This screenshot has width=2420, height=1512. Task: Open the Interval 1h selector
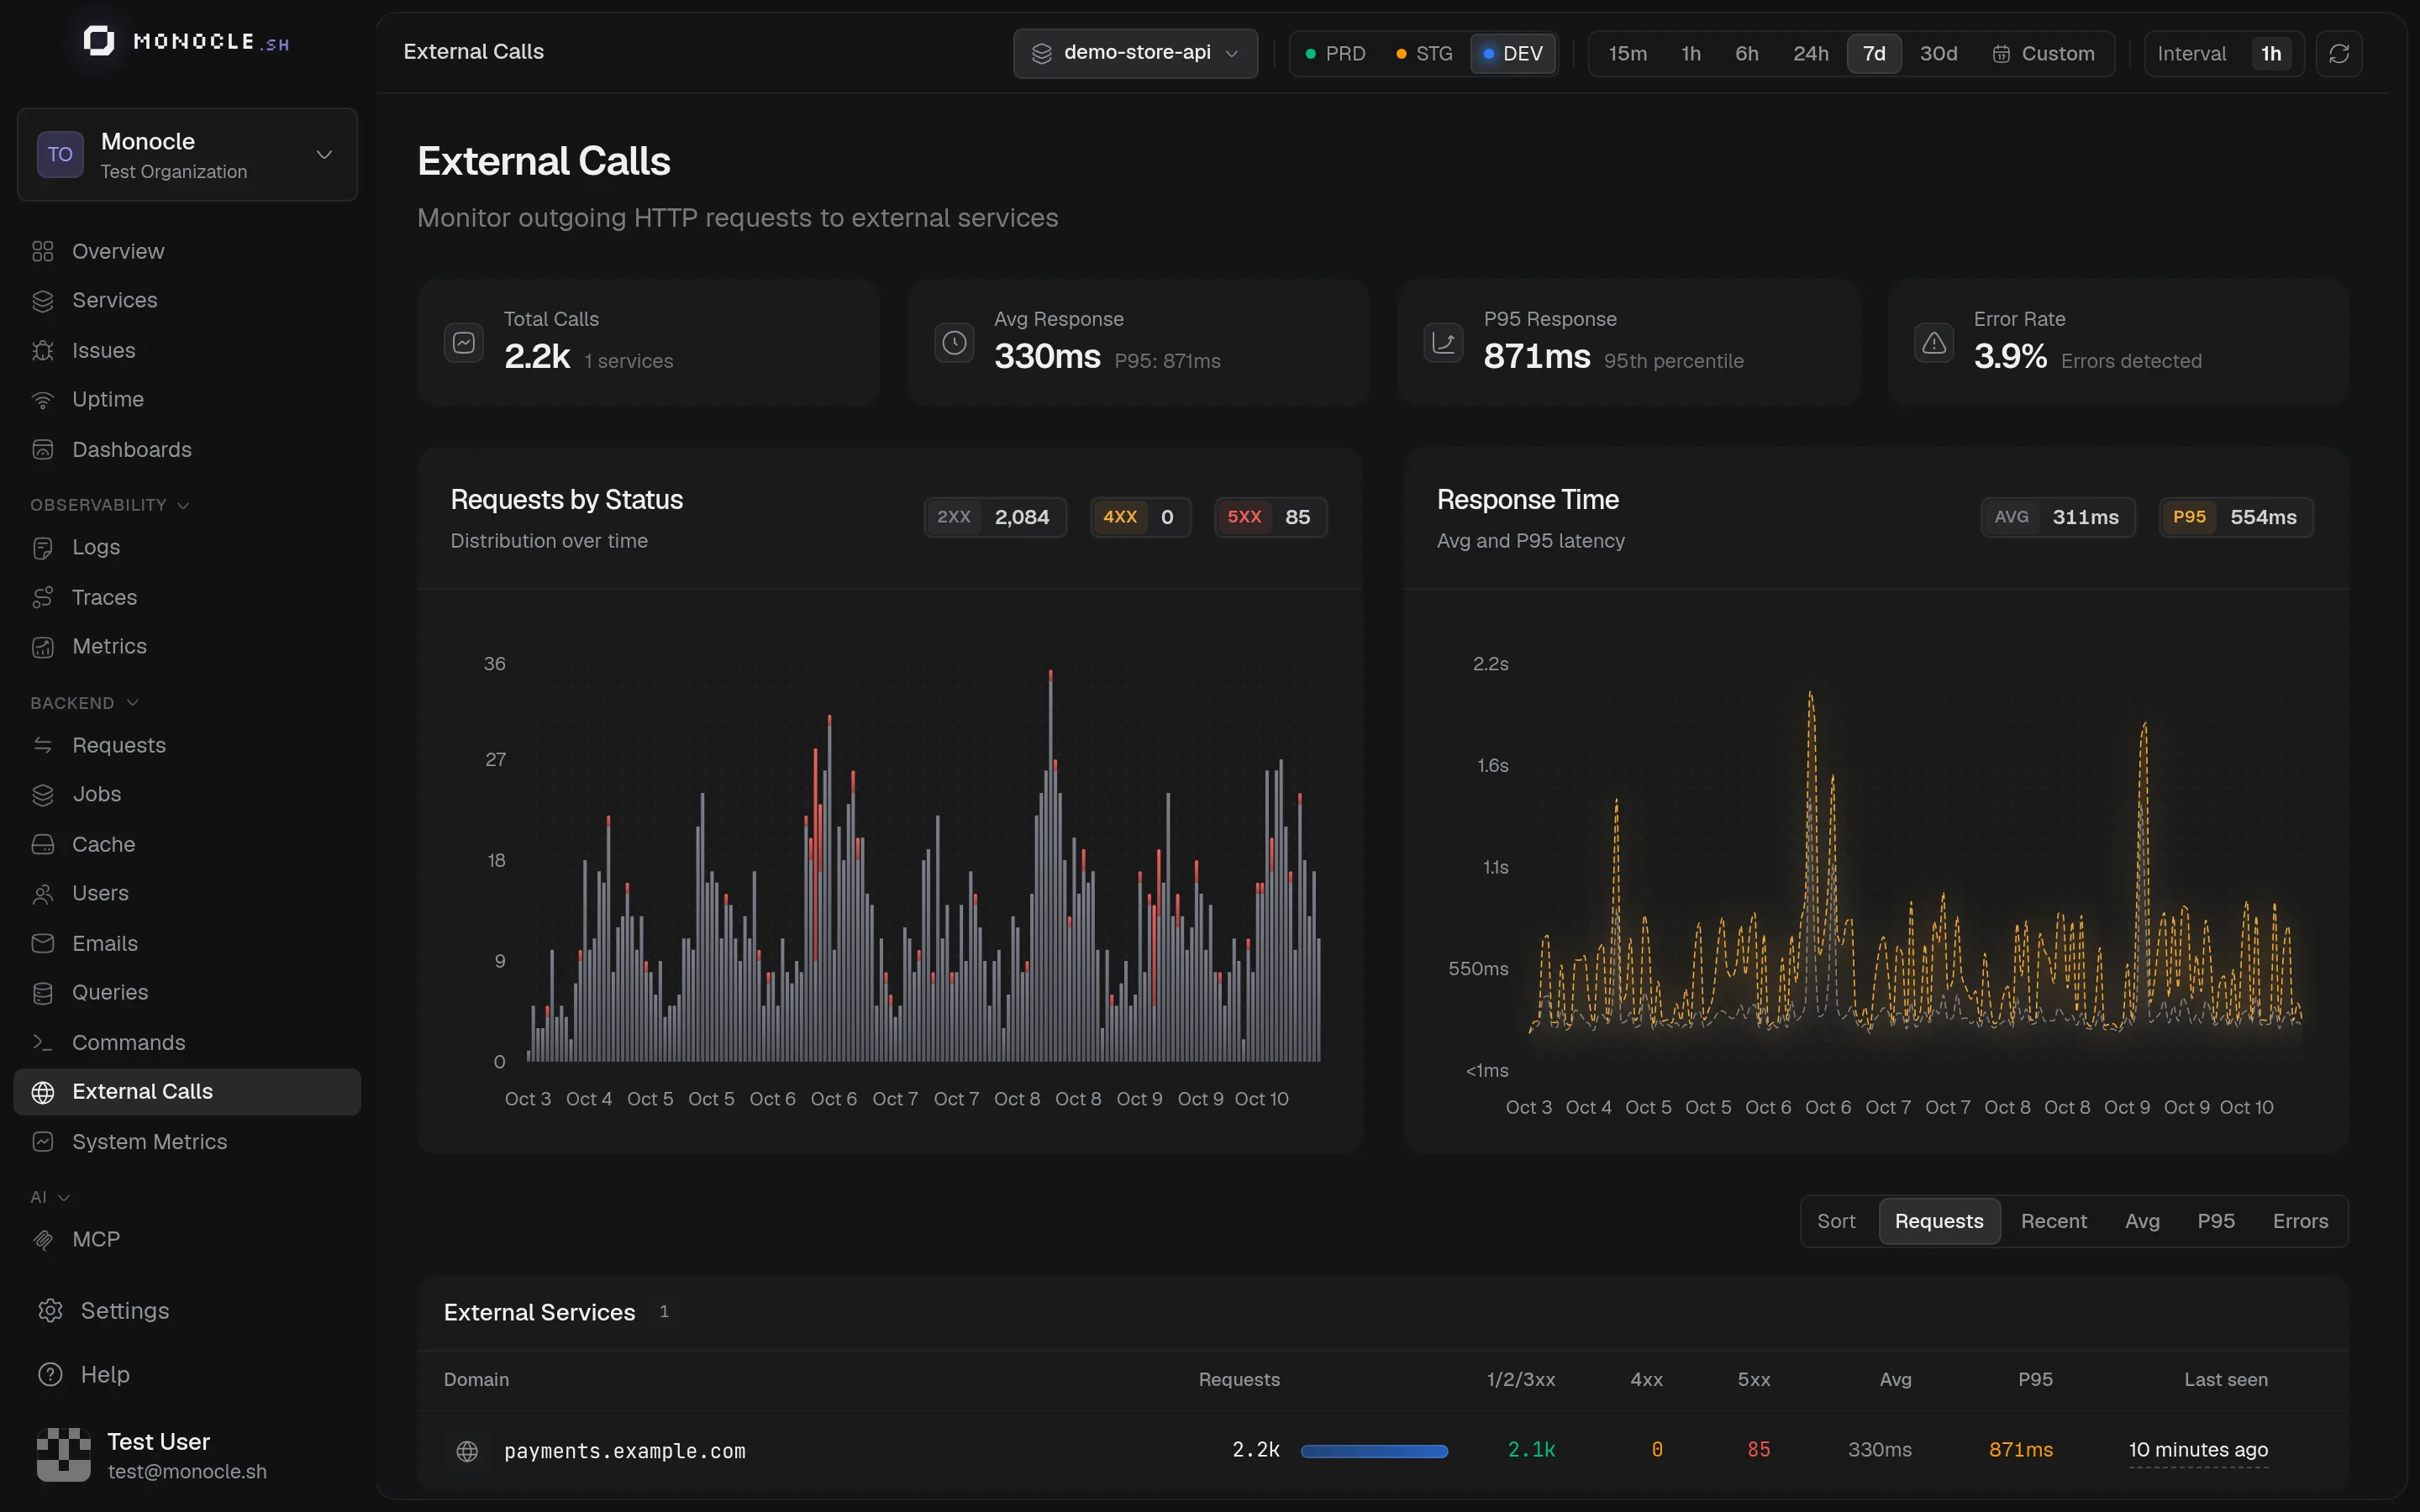[x=2224, y=53]
